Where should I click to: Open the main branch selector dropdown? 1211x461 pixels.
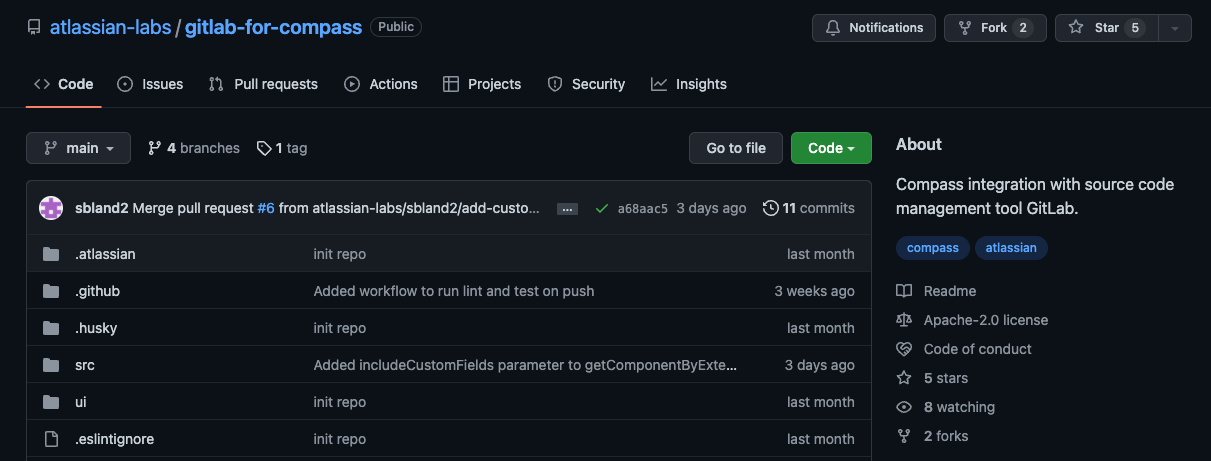coord(78,148)
